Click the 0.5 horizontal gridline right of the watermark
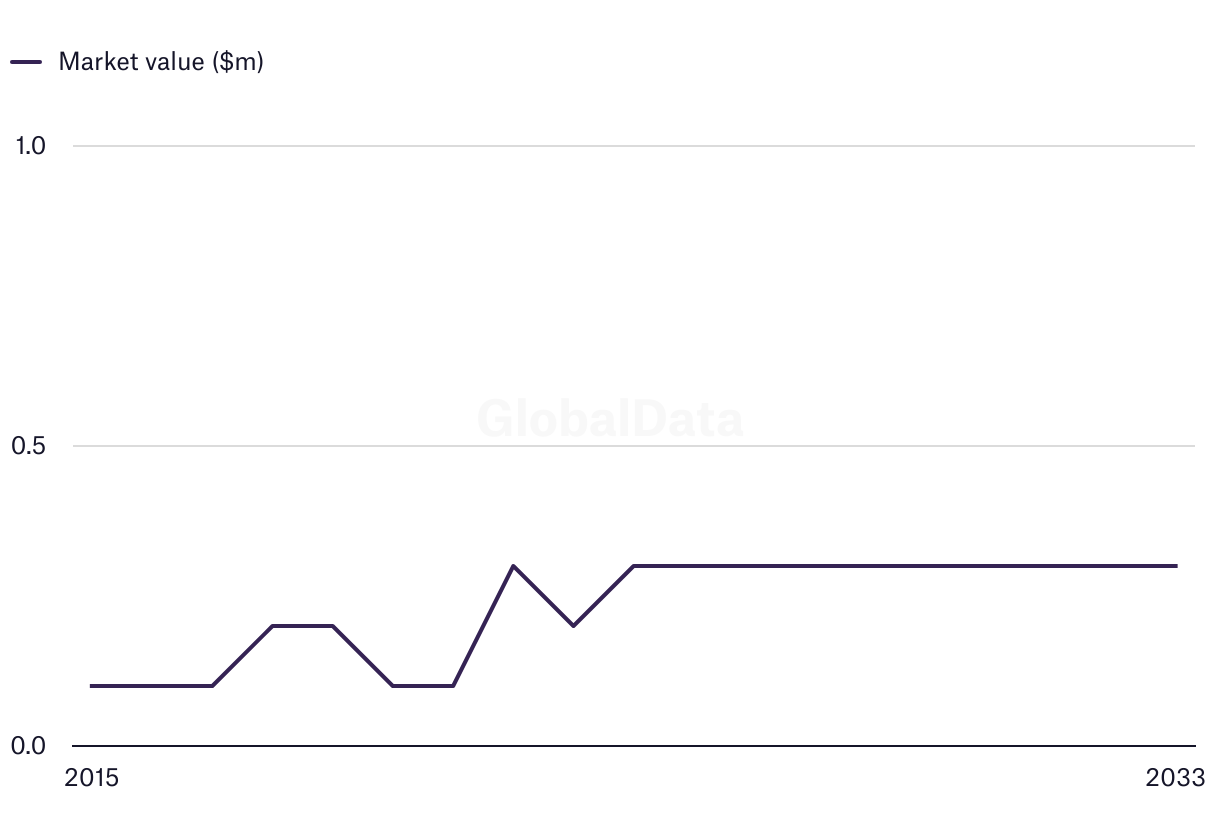The image size is (1220, 836). [x=950, y=446]
